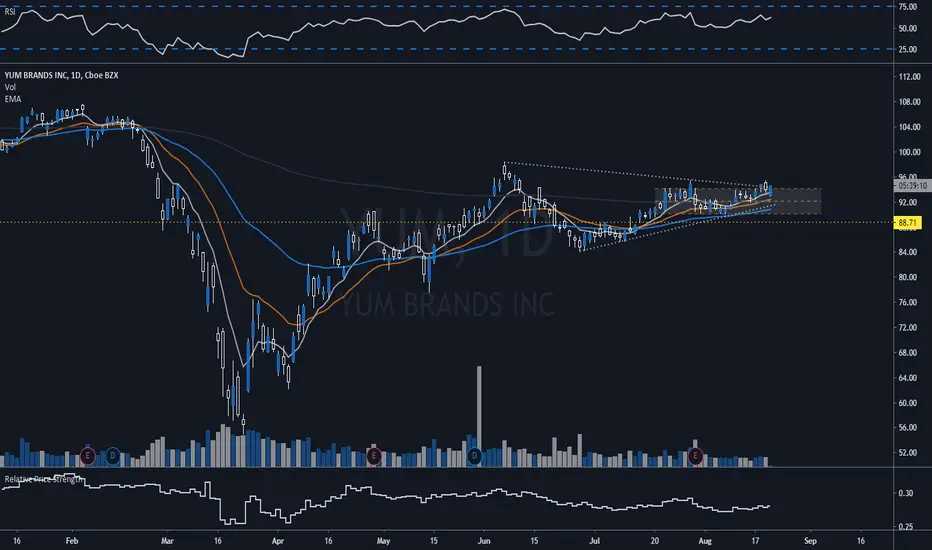Click the Mar label on time axis
This screenshot has height=550, width=932.
[x=167, y=541]
